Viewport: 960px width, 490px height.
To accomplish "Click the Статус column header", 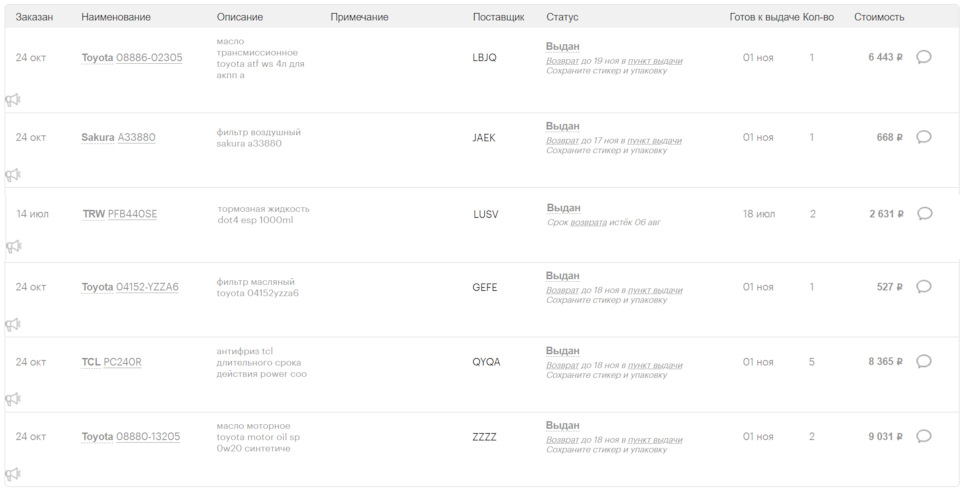I will point(562,17).
